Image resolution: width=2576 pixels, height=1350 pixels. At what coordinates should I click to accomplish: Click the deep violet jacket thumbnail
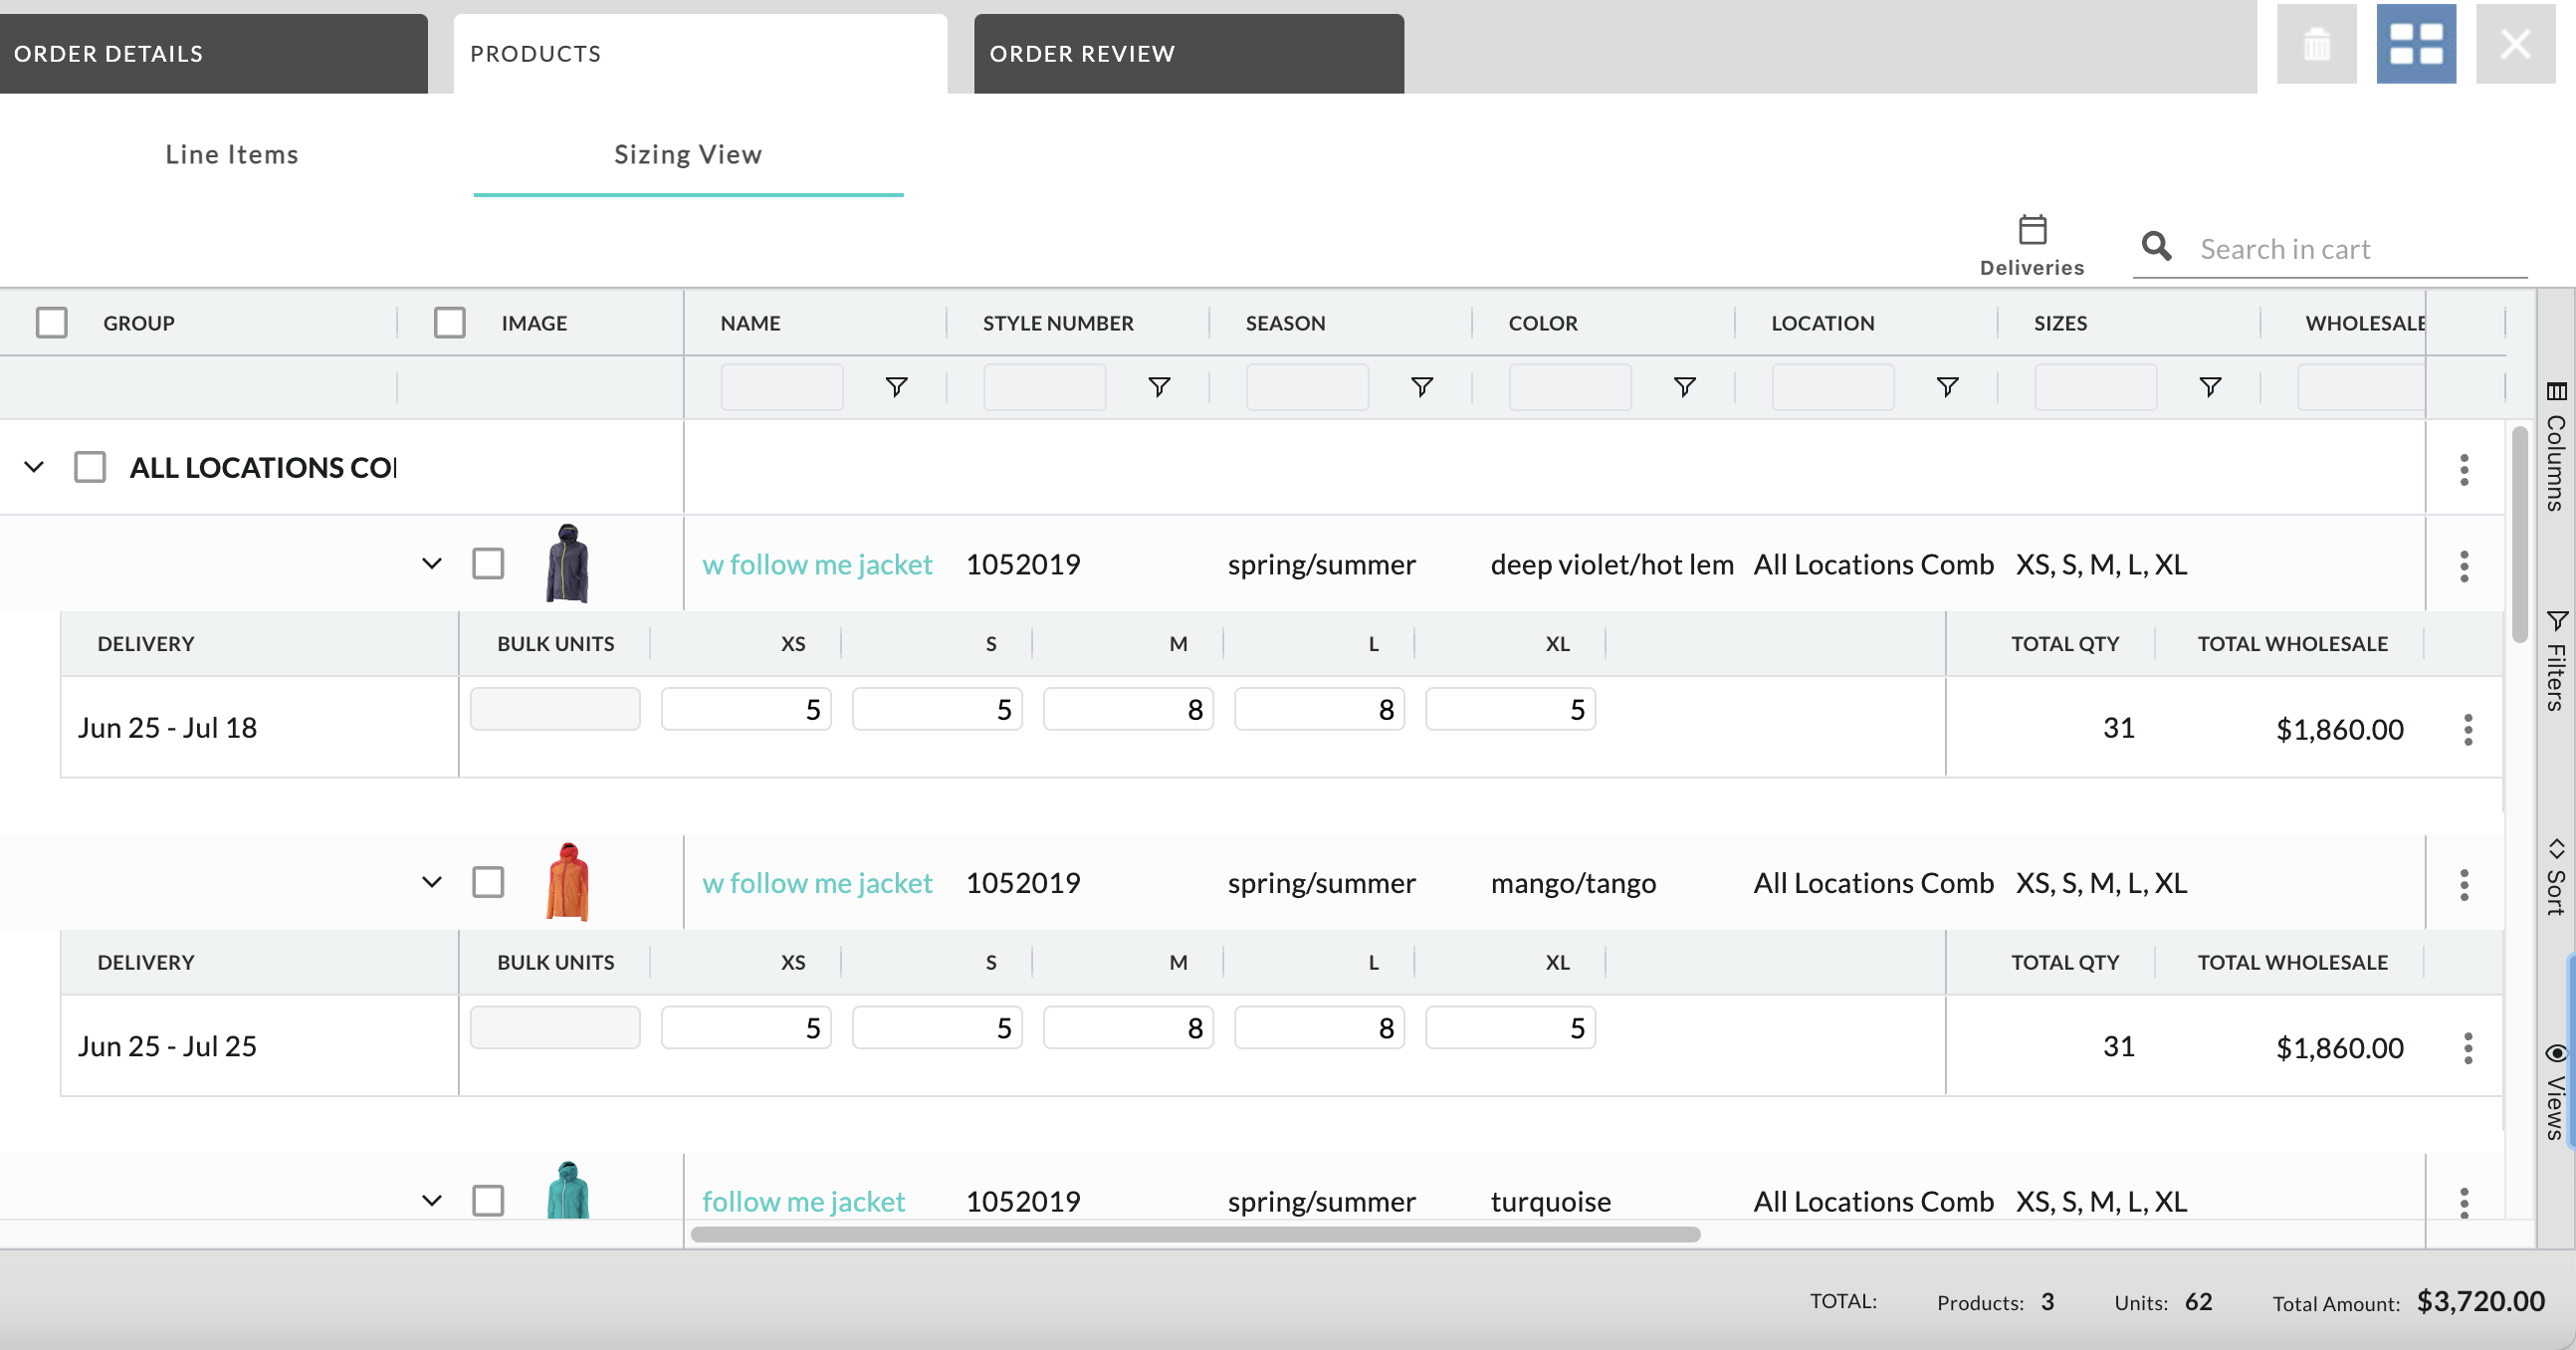pyautogui.click(x=568, y=563)
